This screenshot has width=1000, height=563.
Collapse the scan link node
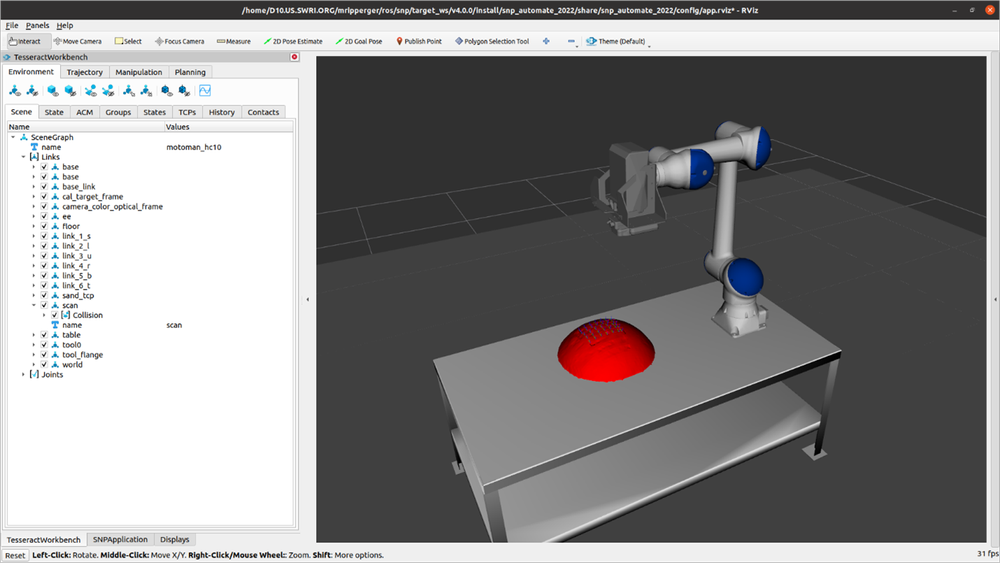34,305
